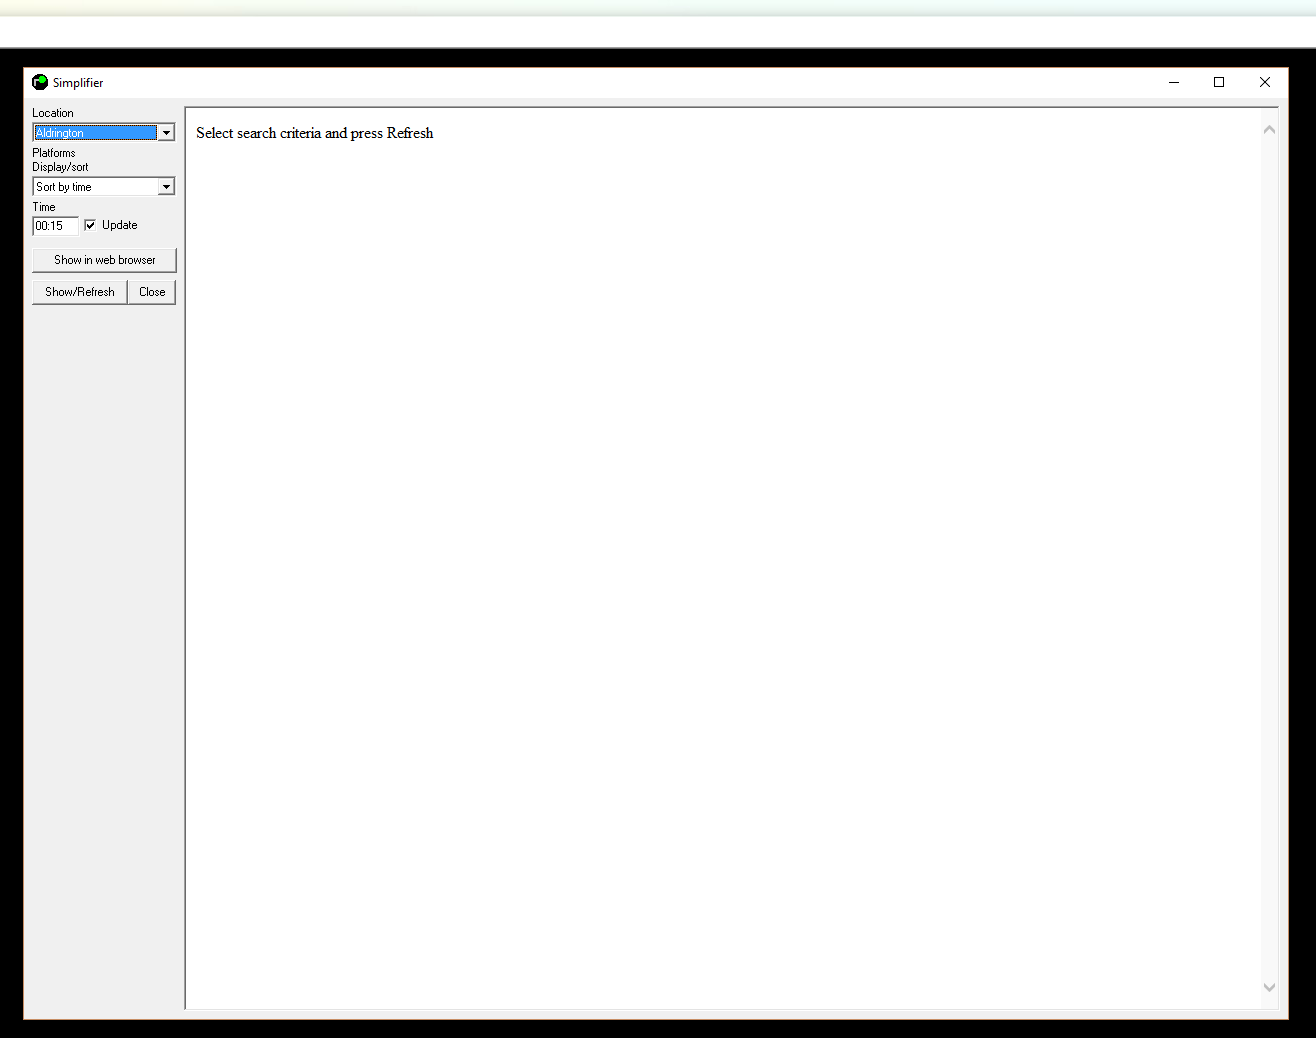
Task: Click the Display/sort label
Action: [60, 167]
